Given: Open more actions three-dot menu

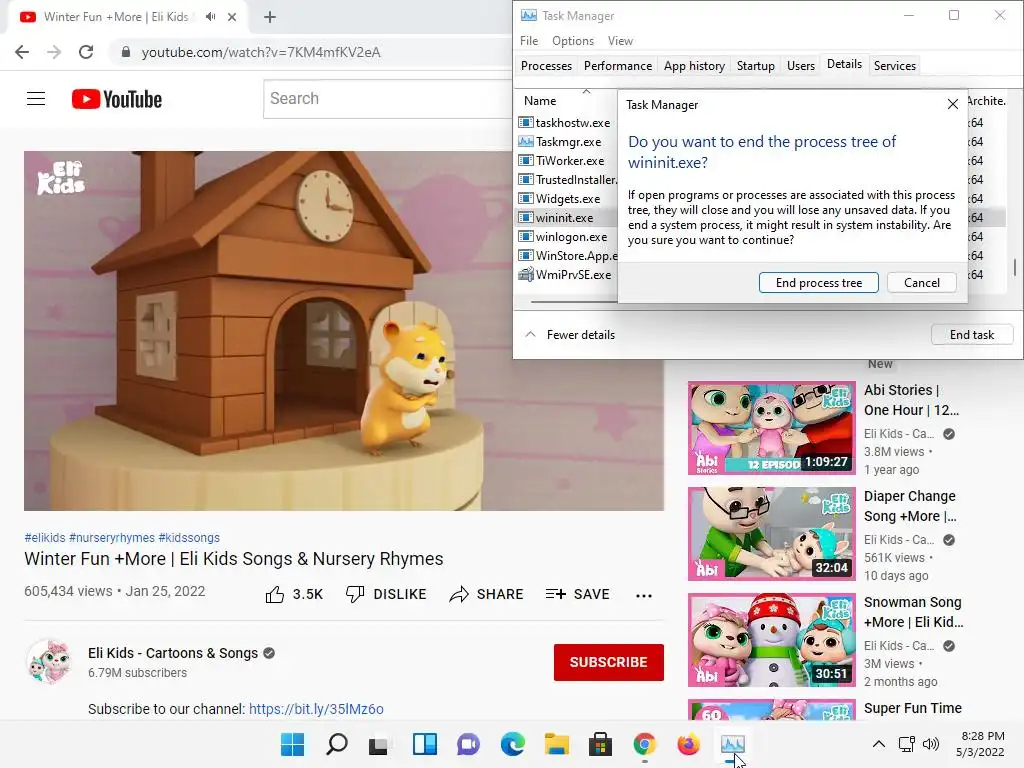Looking at the screenshot, I should coord(644,595).
